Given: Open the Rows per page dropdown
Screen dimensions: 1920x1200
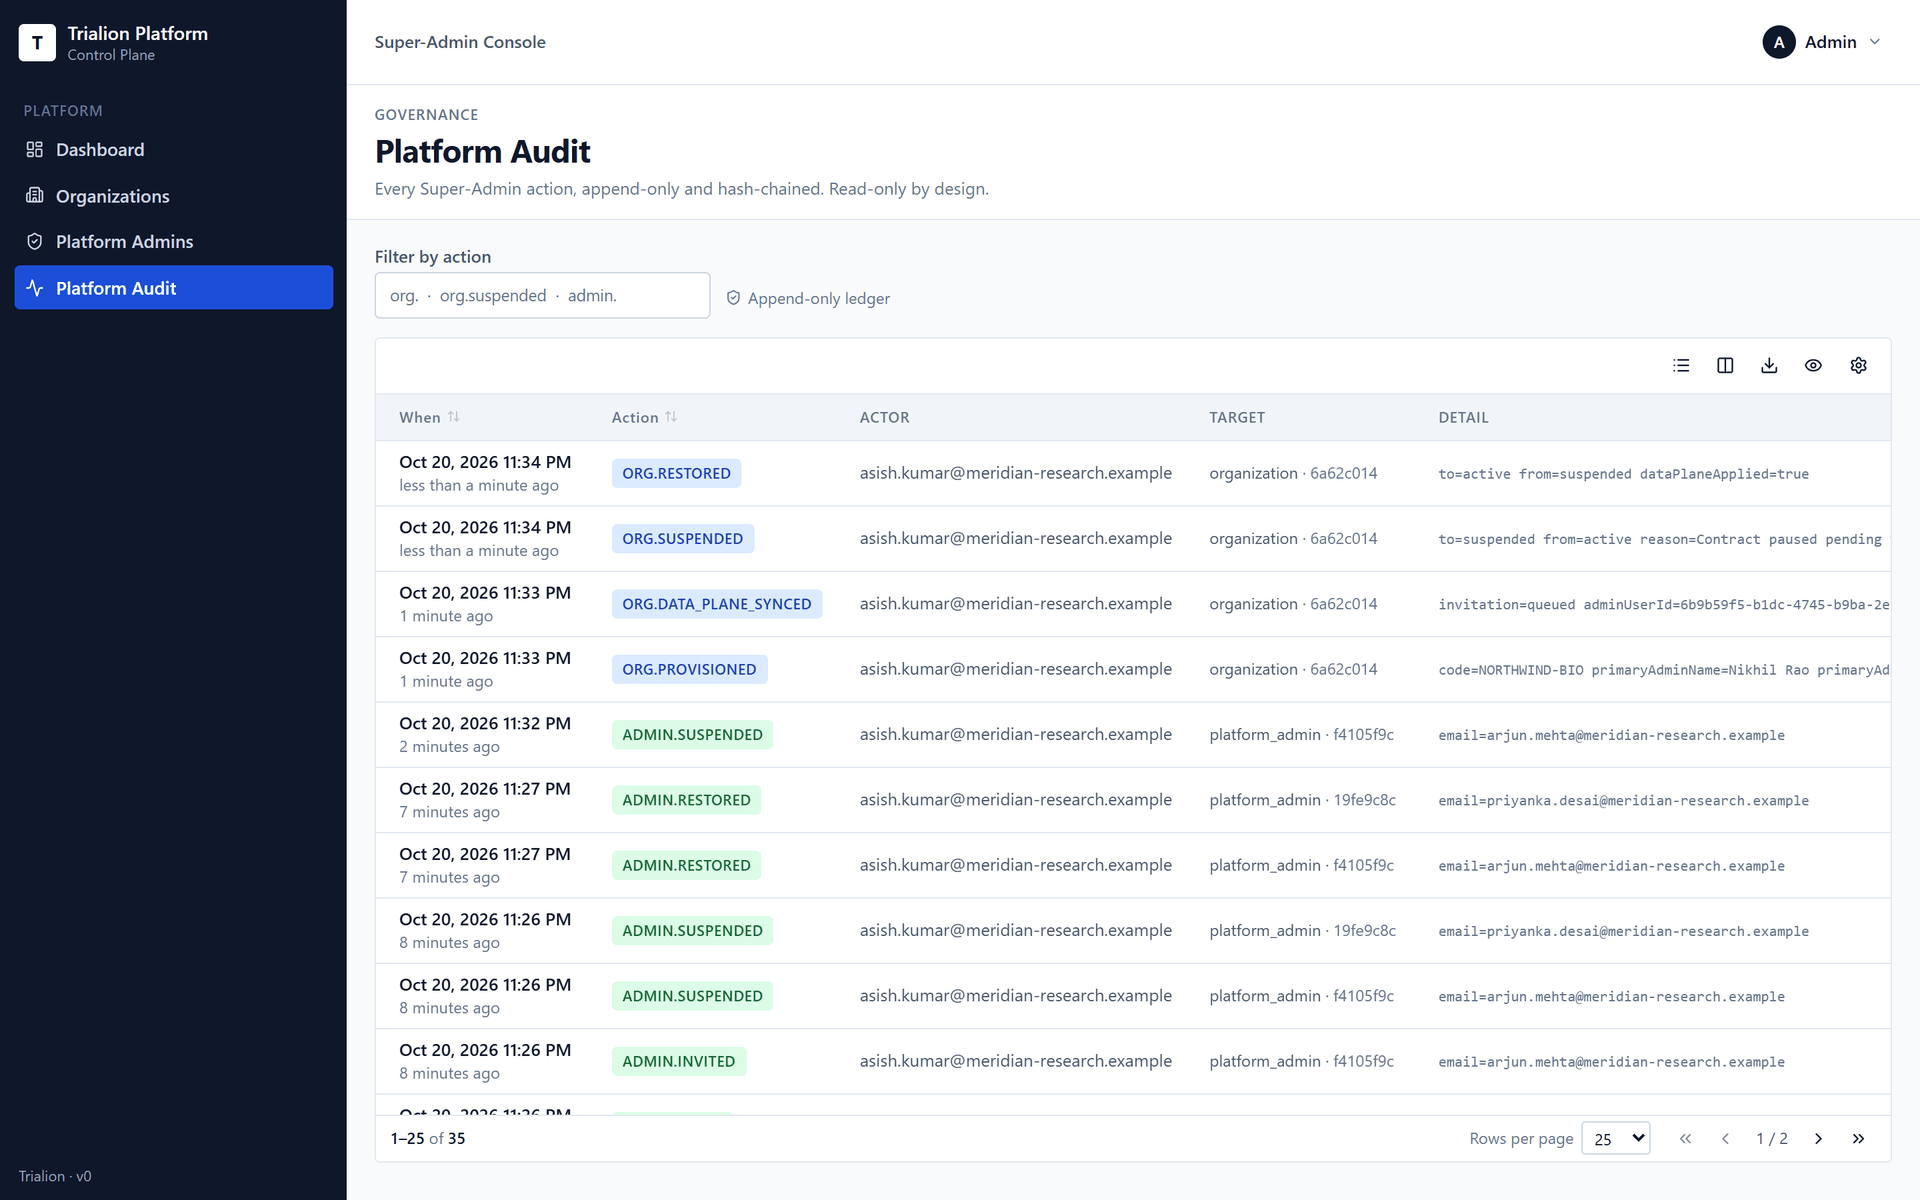Looking at the screenshot, I should click(x=1616, y=1139).
